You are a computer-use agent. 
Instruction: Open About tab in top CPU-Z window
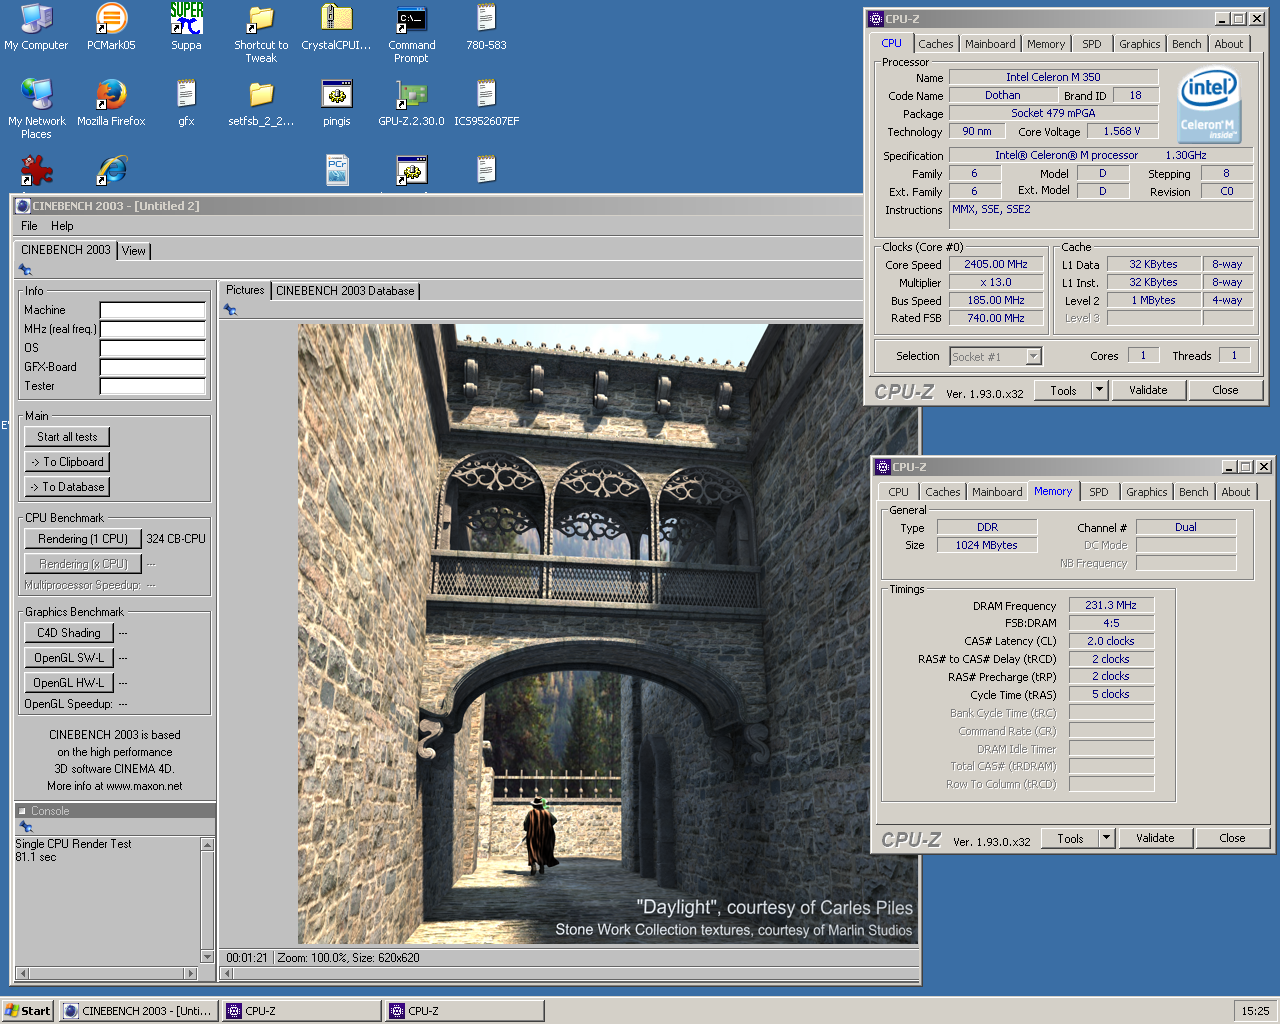1229,44
